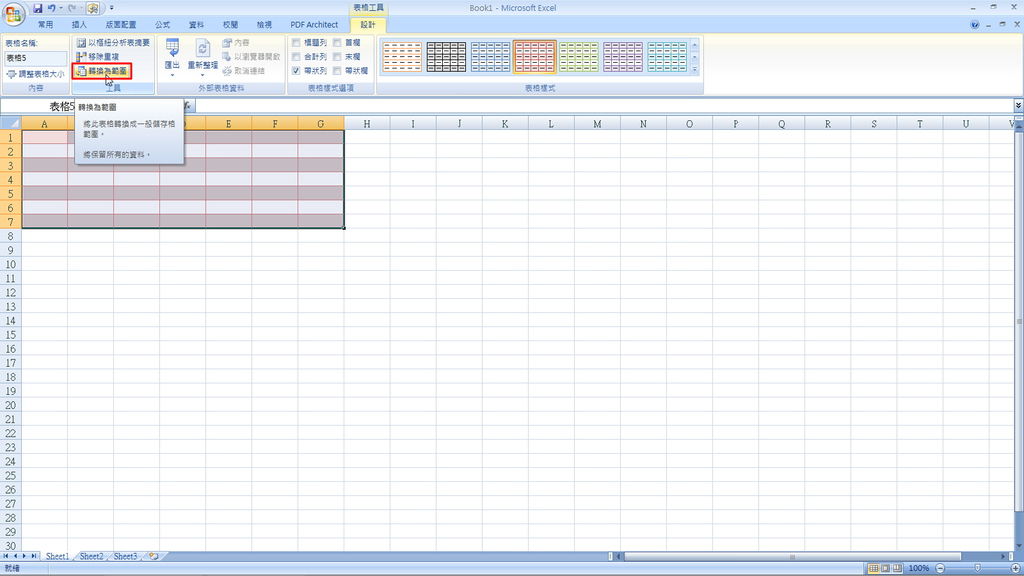This screenshot has height=576, width=1024.
Task: Expand the formula bar chevron
Action: click(x=1018, y=105)
